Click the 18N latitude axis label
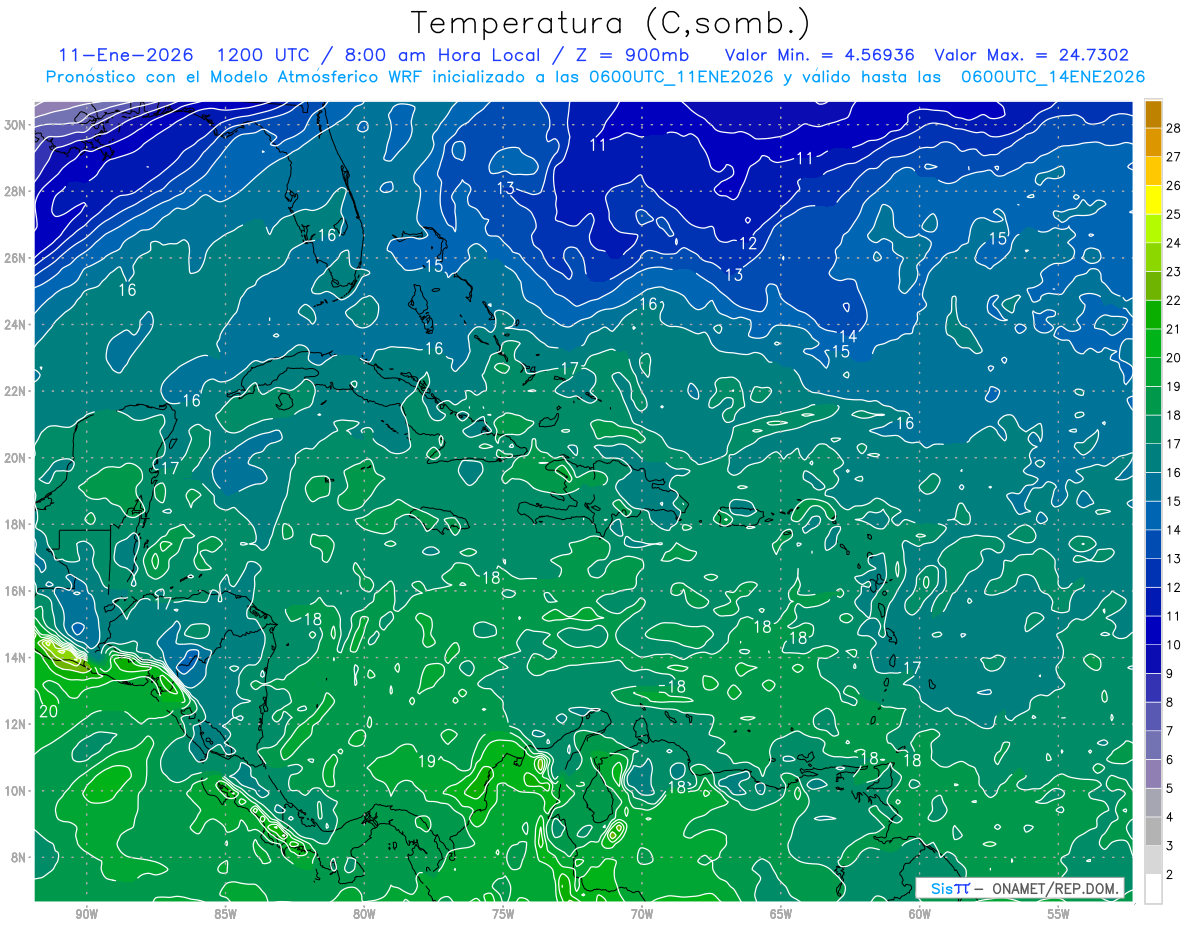The height and width of the screenshot is (927, 1200). (x=17, y=524)
